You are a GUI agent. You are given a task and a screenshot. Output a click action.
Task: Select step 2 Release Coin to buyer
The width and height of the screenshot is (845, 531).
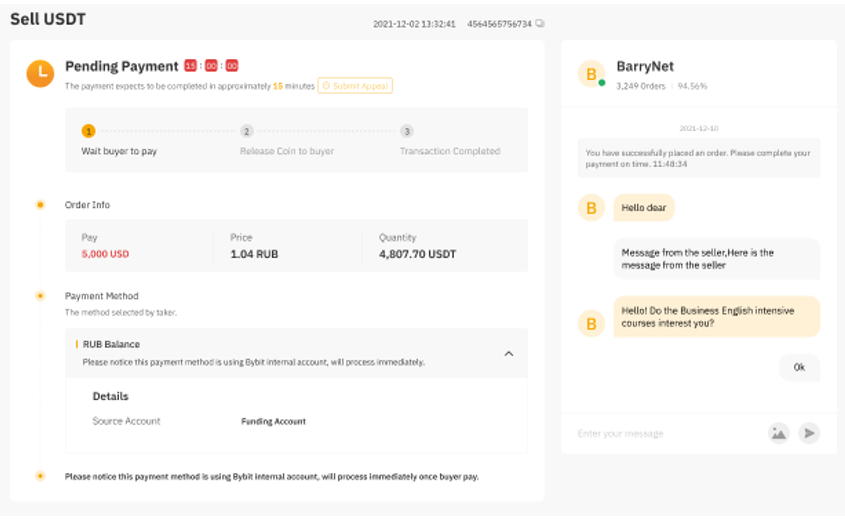pos(247,131)
